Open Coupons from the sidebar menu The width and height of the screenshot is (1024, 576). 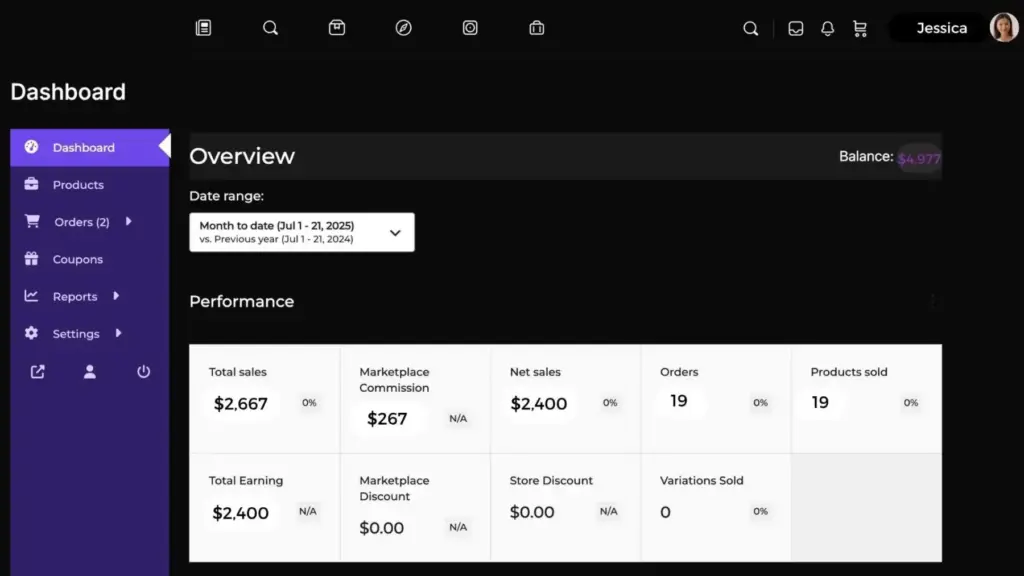77,259
